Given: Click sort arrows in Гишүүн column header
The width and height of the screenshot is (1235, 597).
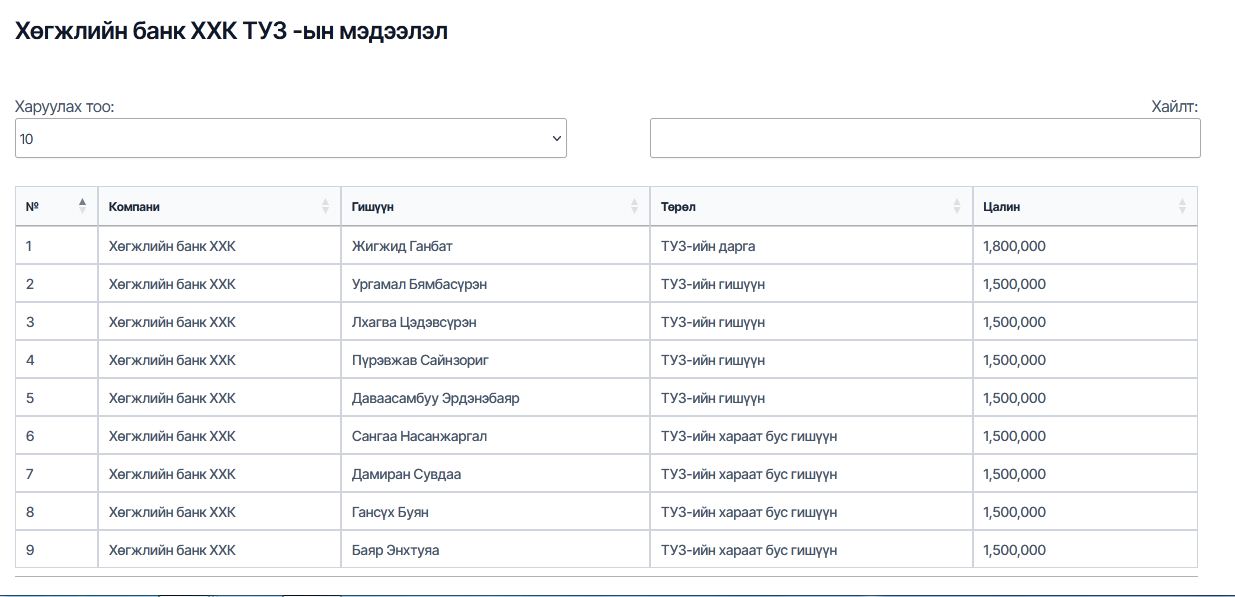Looking at the screenshot, I should click(x=634, y=206).
